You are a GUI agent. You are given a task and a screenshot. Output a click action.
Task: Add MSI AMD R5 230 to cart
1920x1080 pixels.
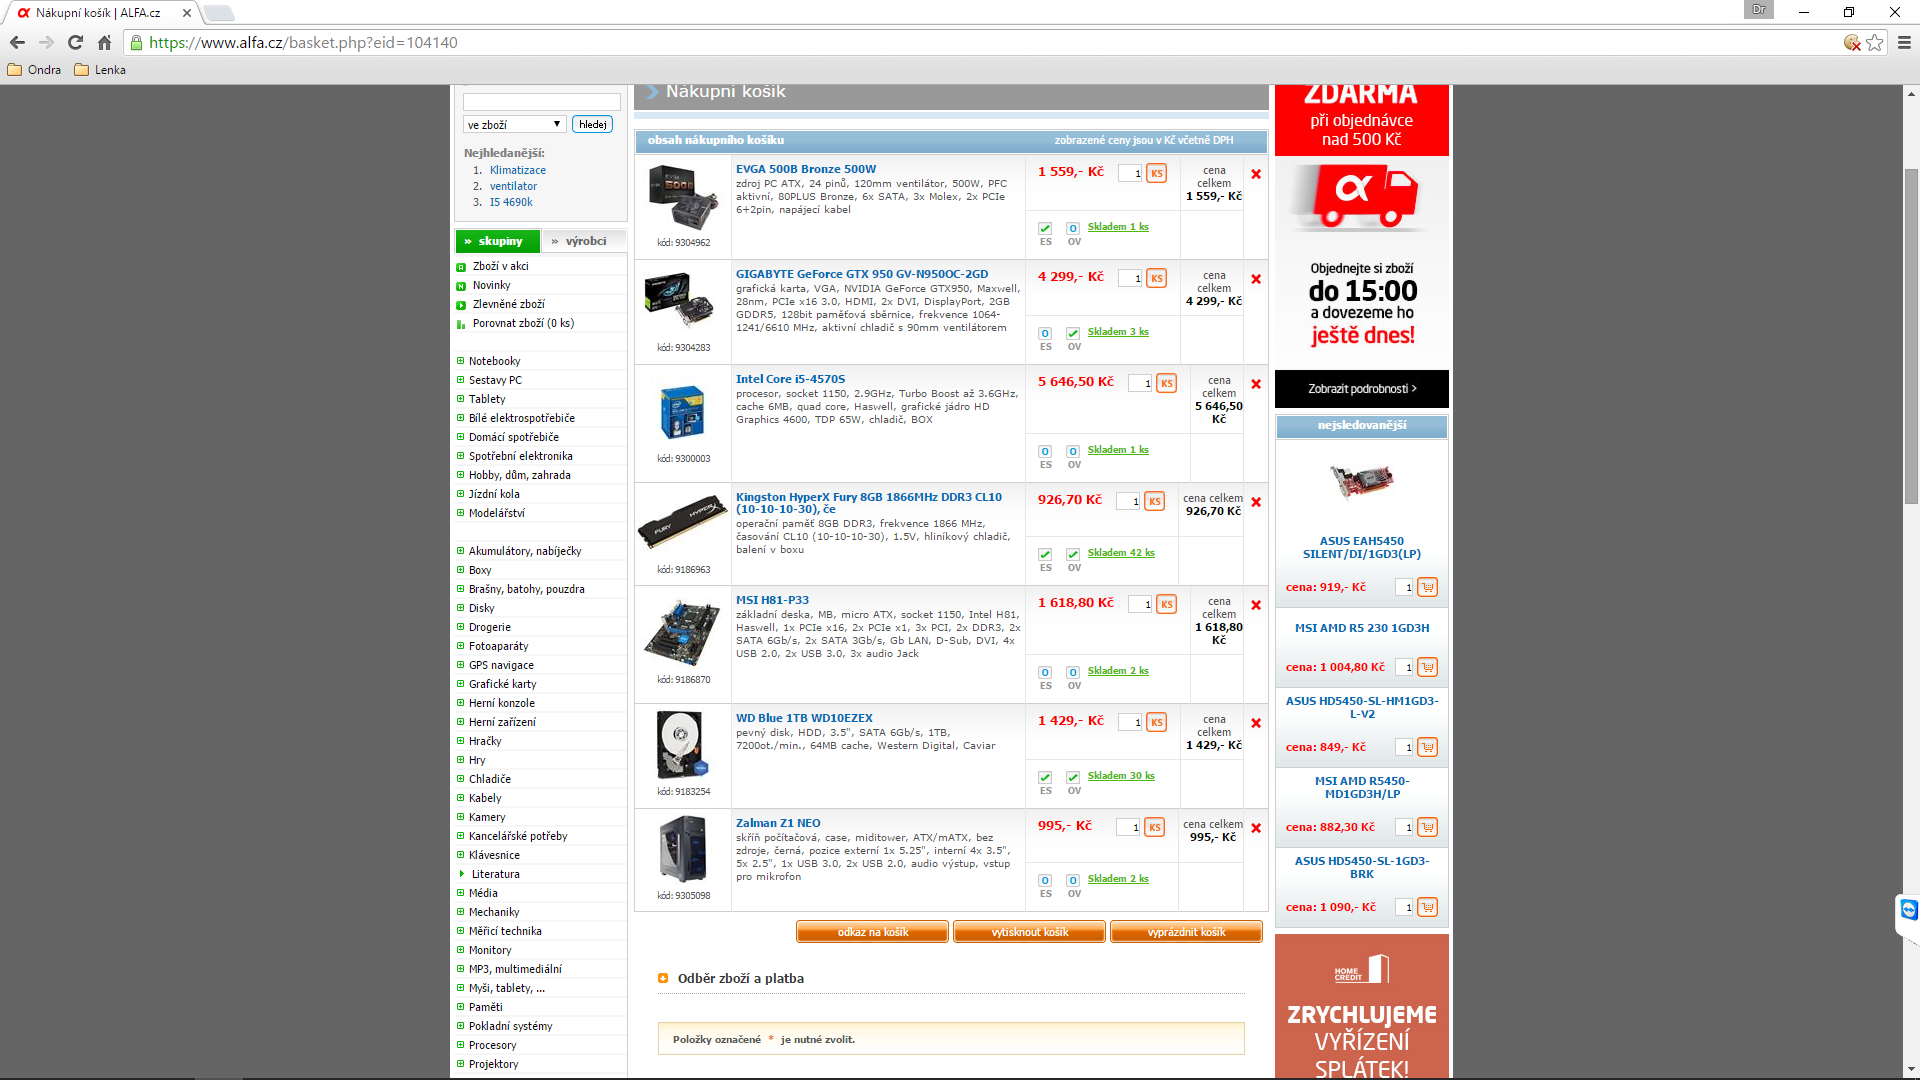(x=1428, y=667)
